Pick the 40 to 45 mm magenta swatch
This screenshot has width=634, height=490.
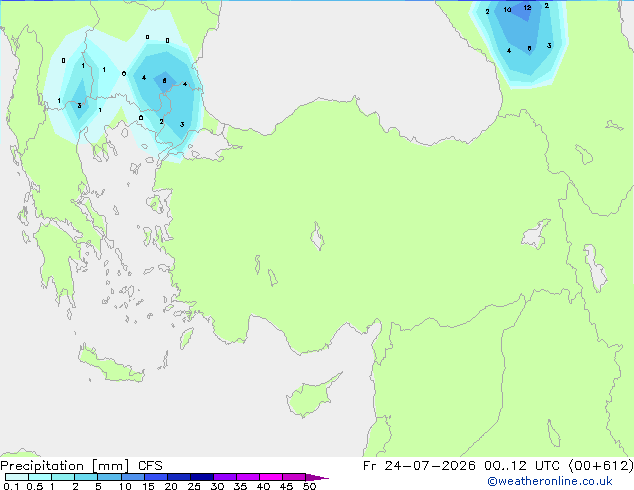pos(271,477)
